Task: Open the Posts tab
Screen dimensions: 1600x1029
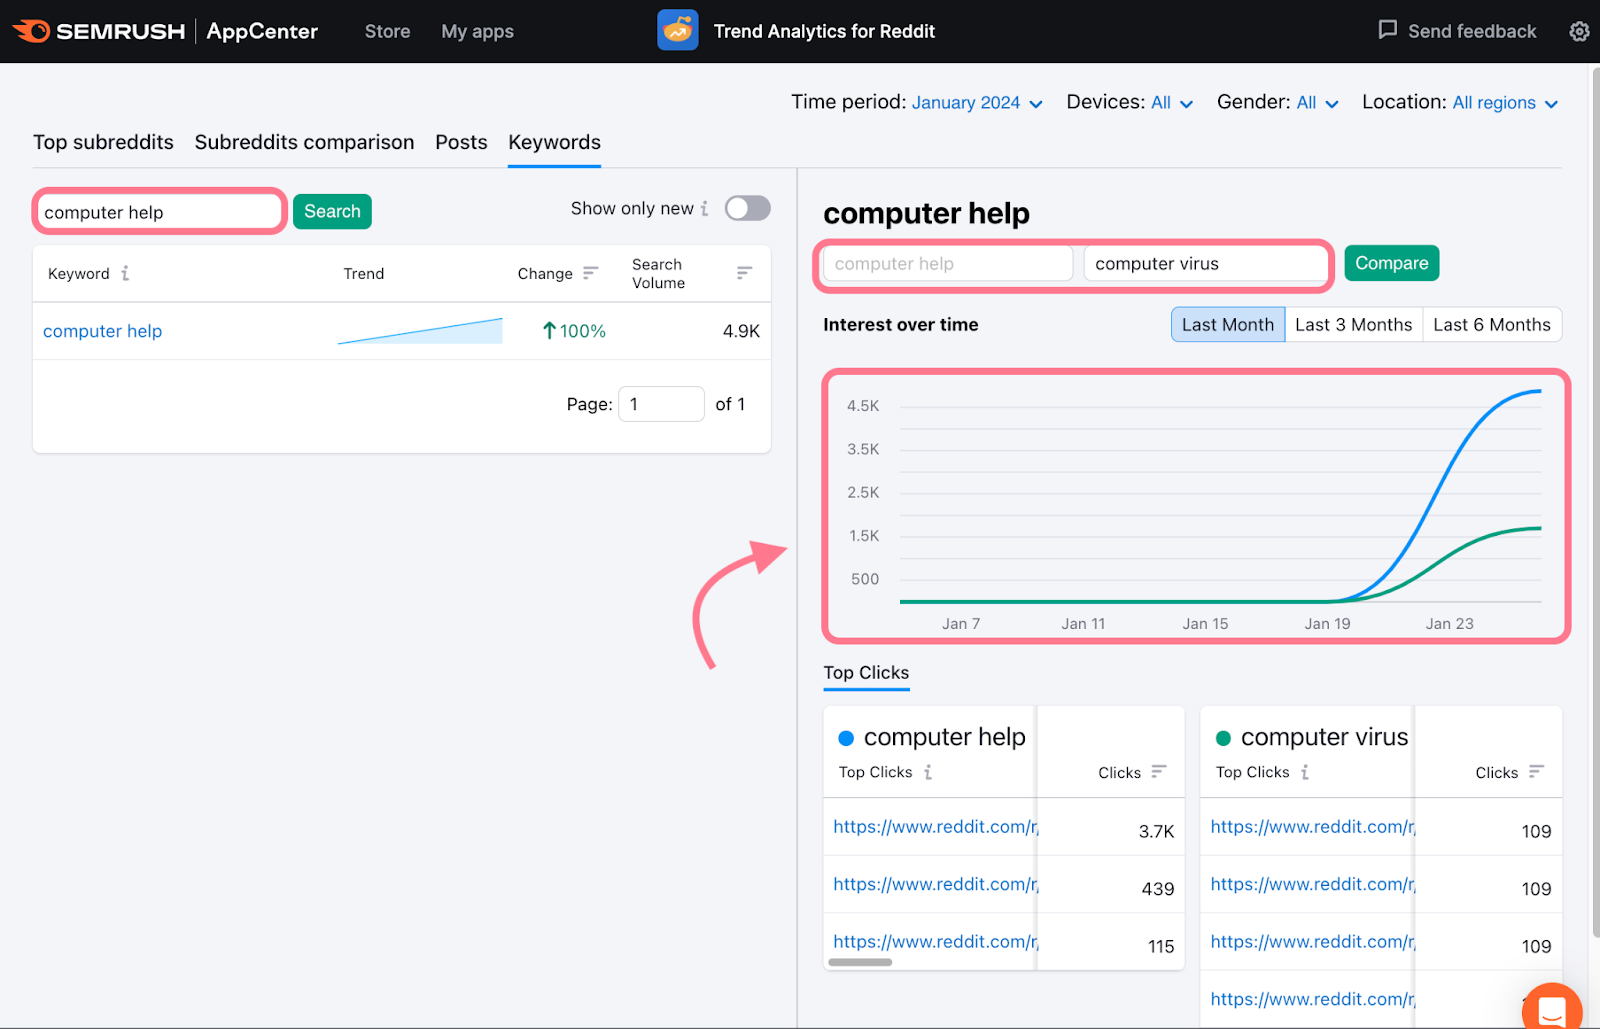Action: [461, 142]
